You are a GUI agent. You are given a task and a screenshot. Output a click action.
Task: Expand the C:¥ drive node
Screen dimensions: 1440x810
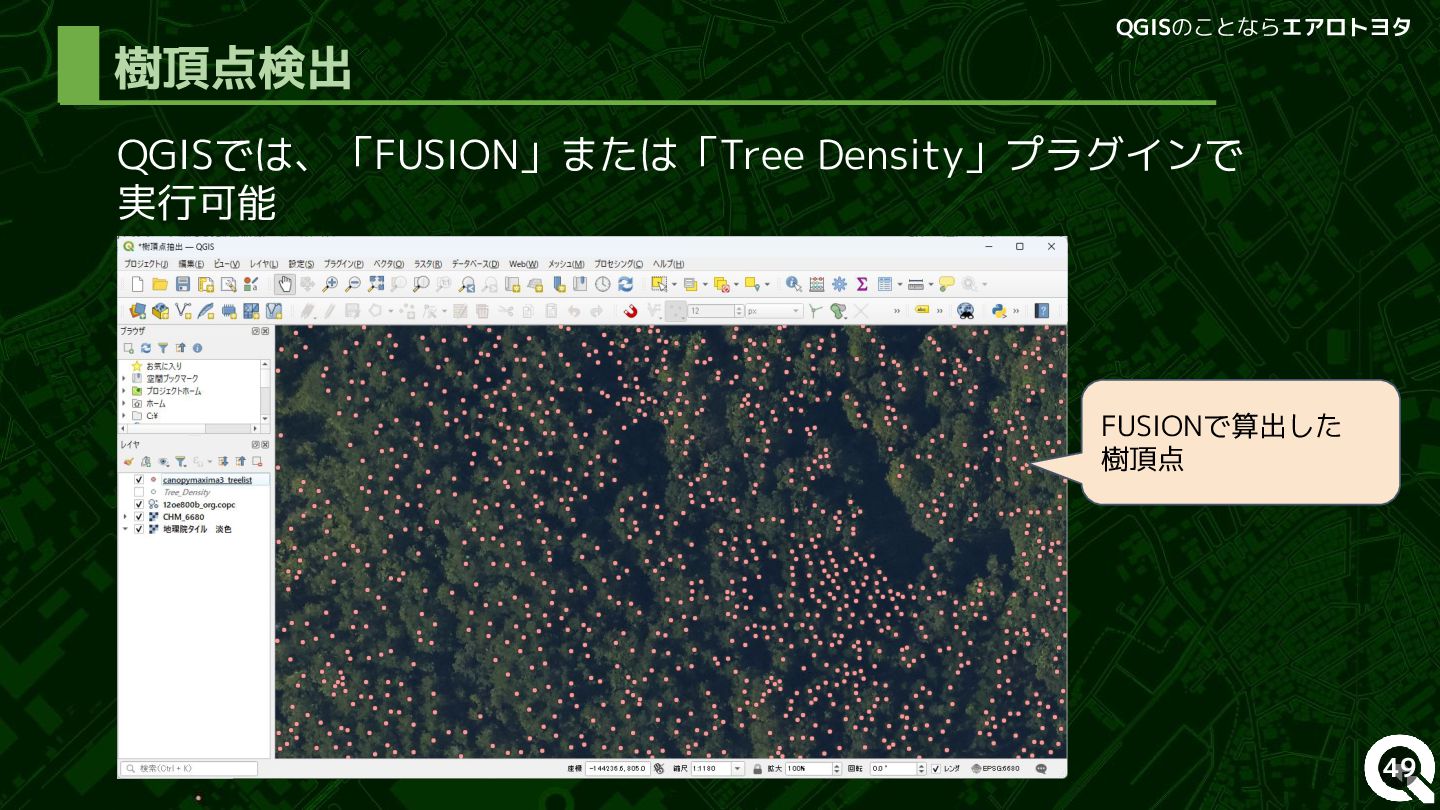tap(125, 415)
